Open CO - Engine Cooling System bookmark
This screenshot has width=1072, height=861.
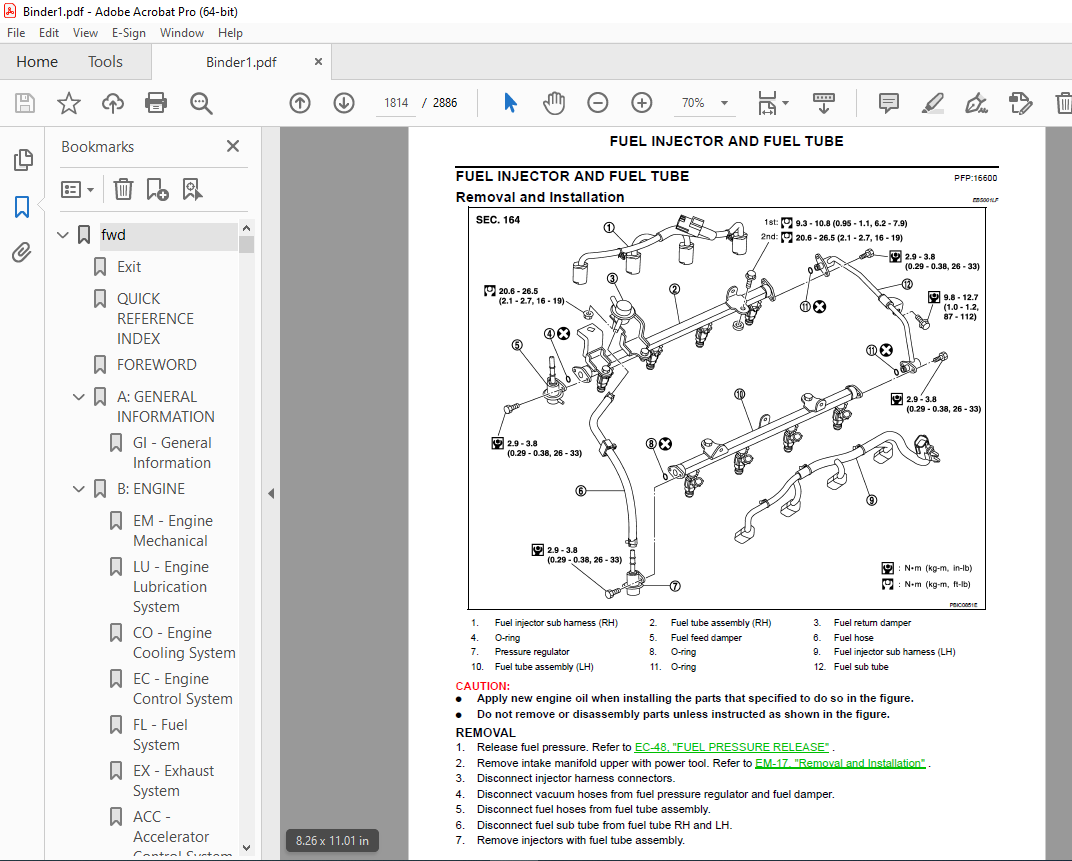tap(184, 643)
